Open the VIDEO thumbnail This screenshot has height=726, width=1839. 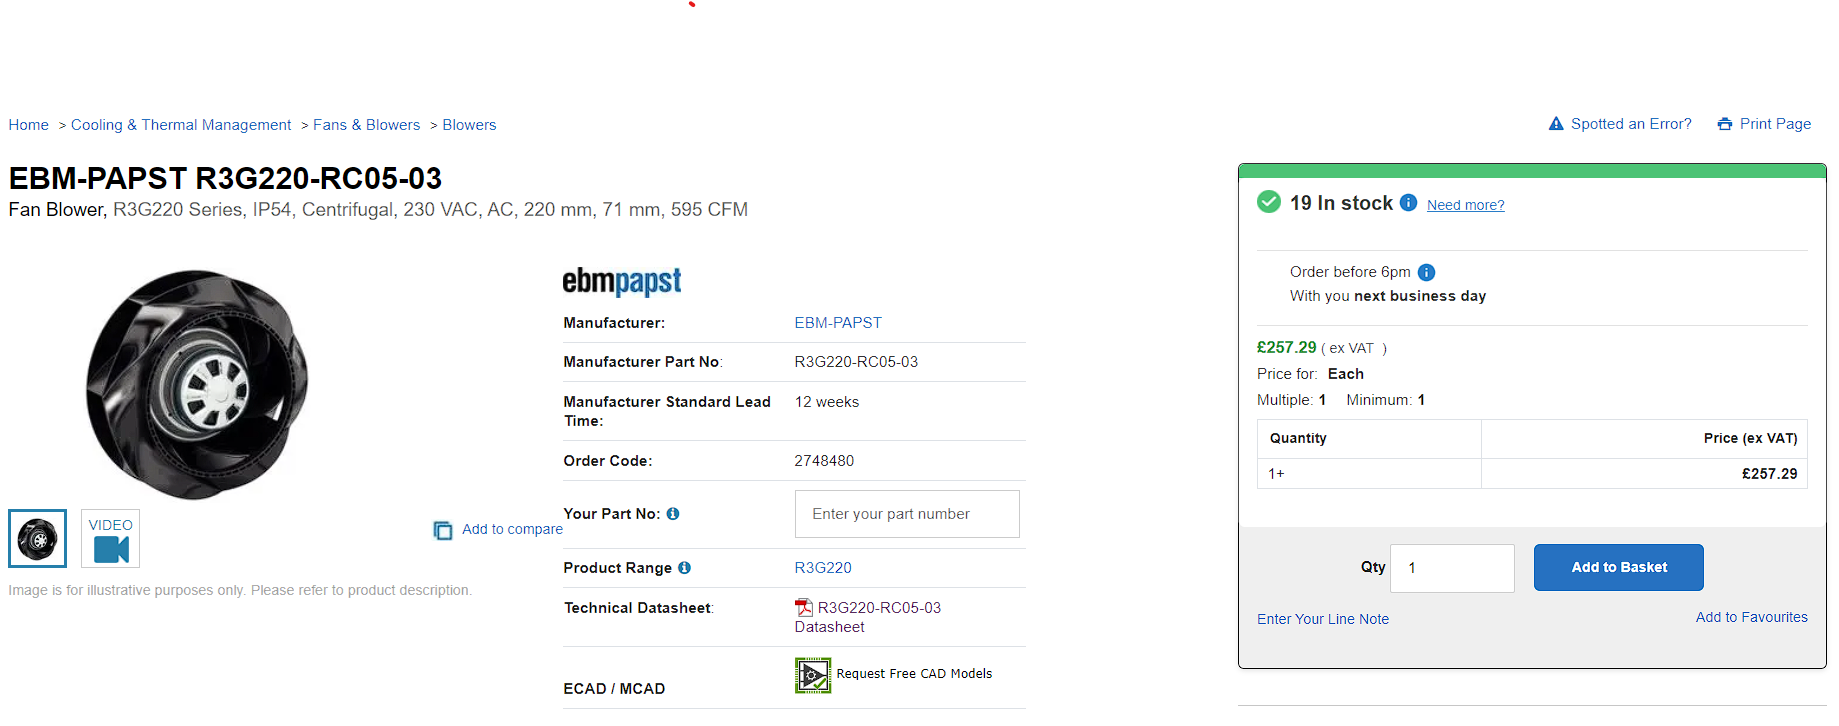pyautogui.click(x=111, y=538)
